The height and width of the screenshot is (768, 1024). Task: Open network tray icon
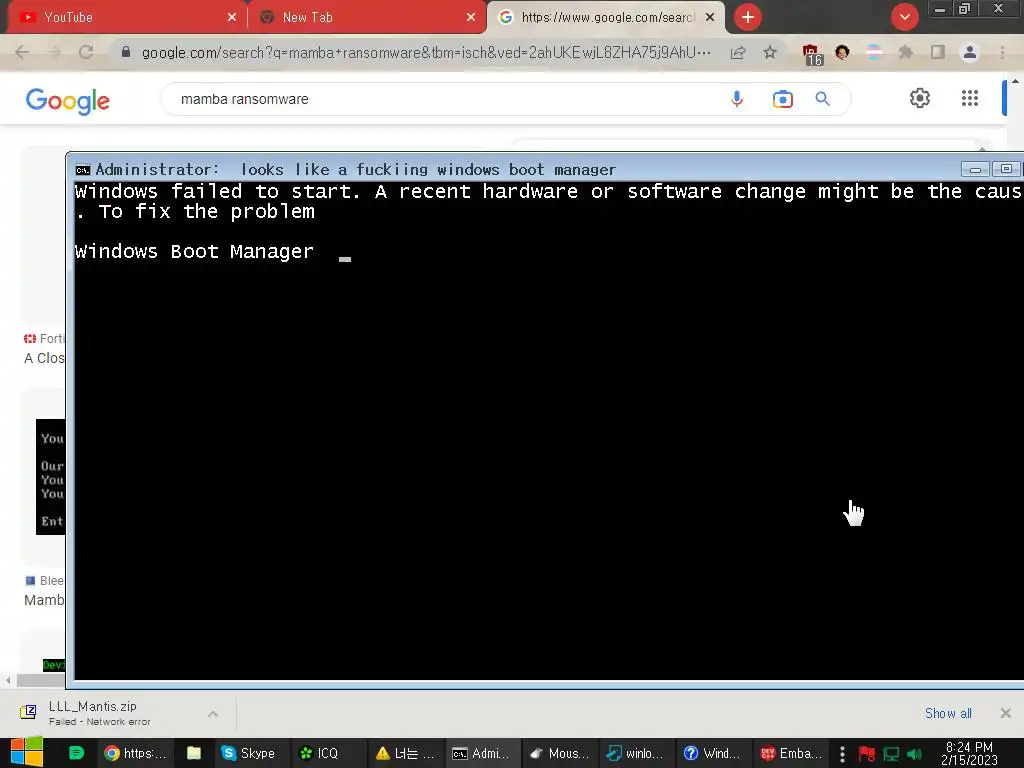pos(891,754)
